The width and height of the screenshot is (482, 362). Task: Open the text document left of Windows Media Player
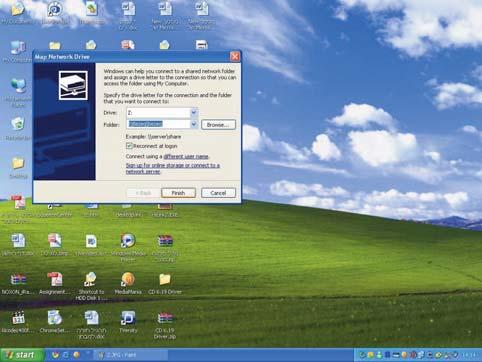pos(91,241)
